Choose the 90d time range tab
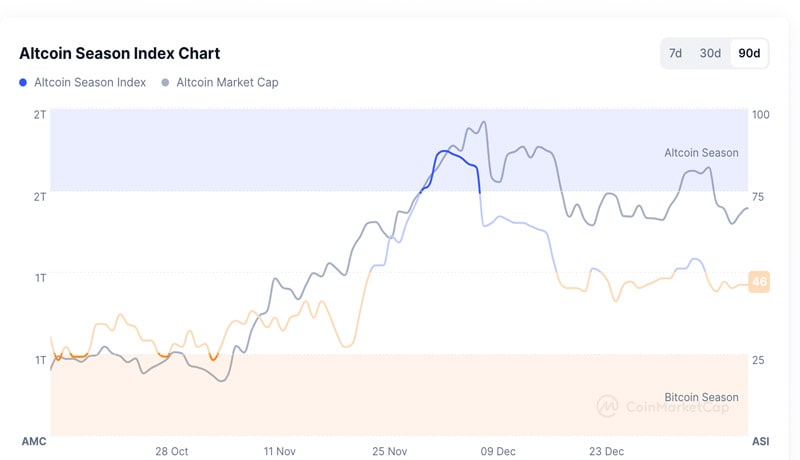This screenshot has width=800, height=460. click(x=749, y=53)
